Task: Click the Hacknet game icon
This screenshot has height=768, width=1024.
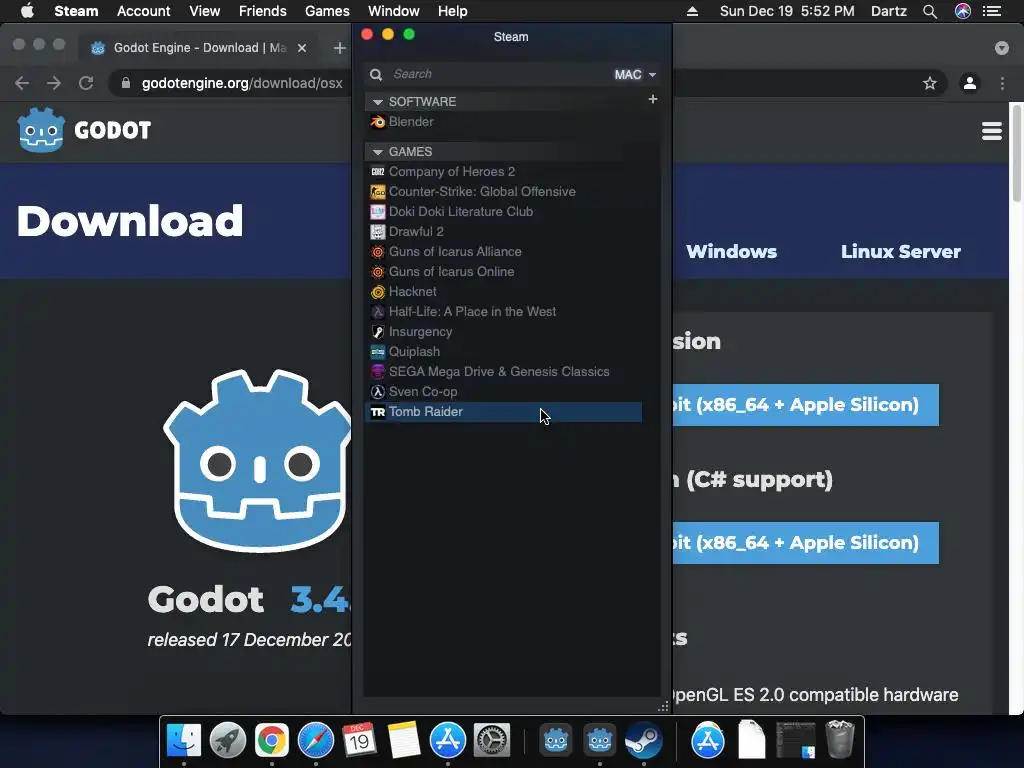Action: (377, 292)
